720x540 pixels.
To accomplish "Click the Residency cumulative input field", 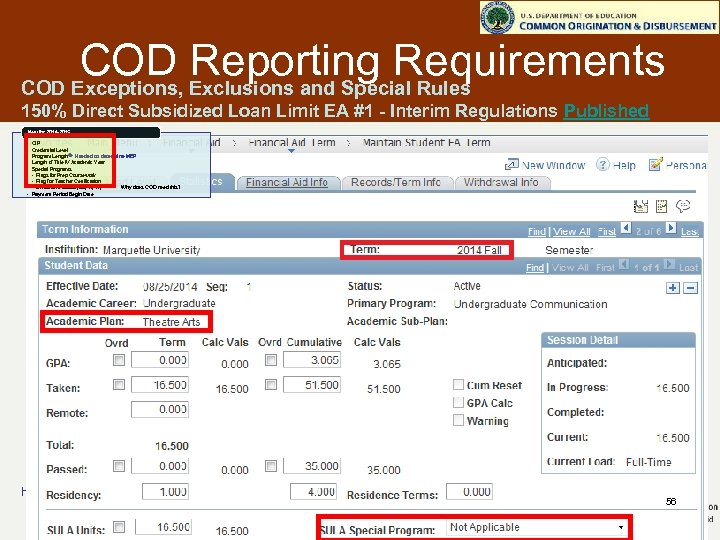I will [313, 492].
